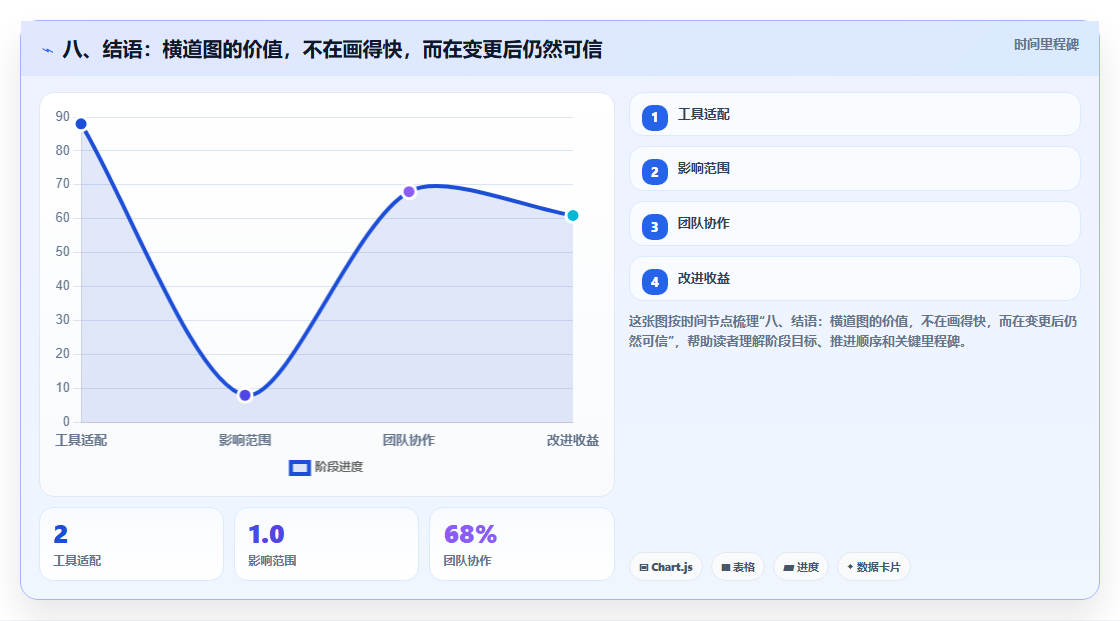Click the 0 y-axis tick label
Image resolution: width=1120 pixels, height=621 pixels.
coord(66,422)
